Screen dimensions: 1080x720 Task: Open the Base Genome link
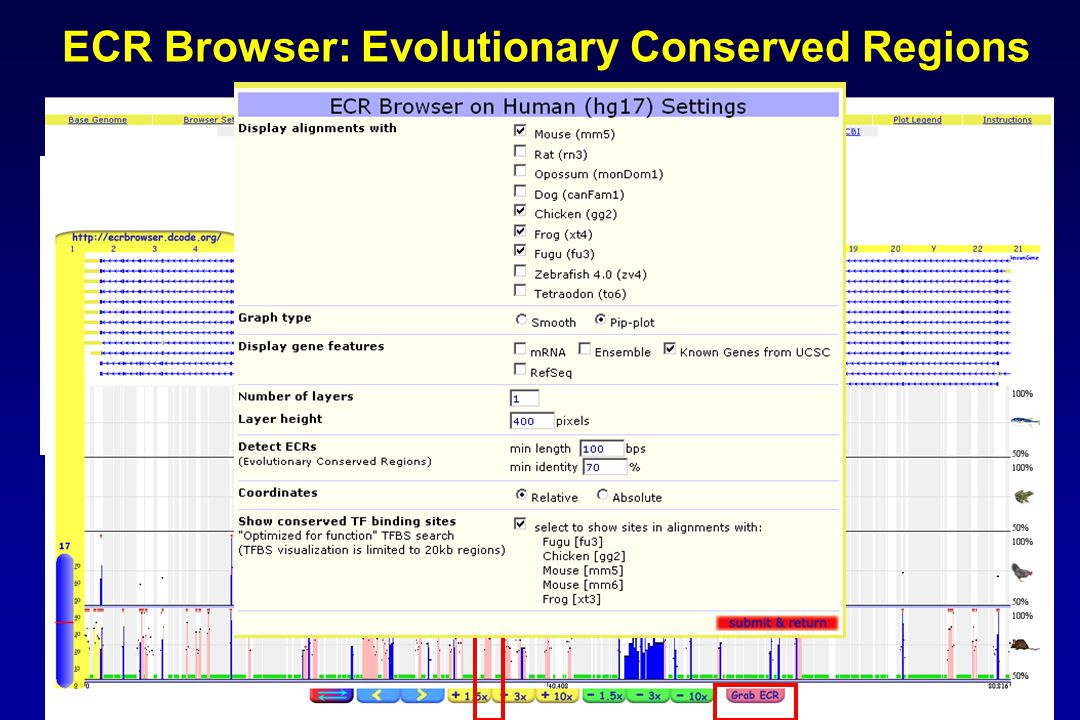tap(97, 120)
